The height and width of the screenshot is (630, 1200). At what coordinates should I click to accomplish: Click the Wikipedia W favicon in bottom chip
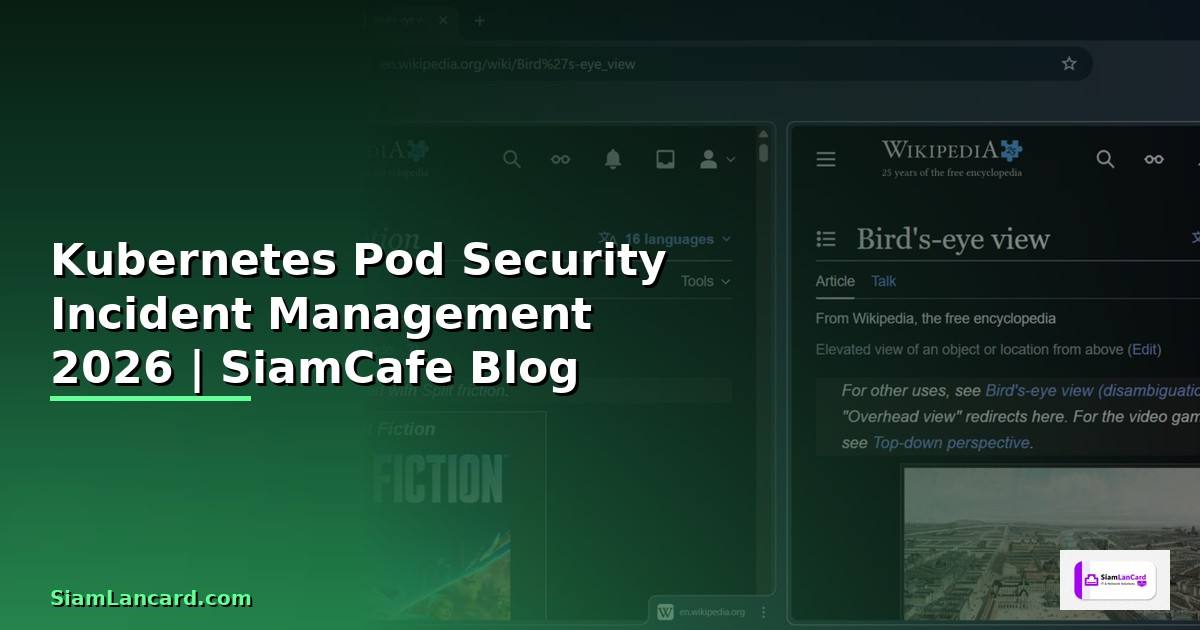pyautogui.click(x=665, y=611)
